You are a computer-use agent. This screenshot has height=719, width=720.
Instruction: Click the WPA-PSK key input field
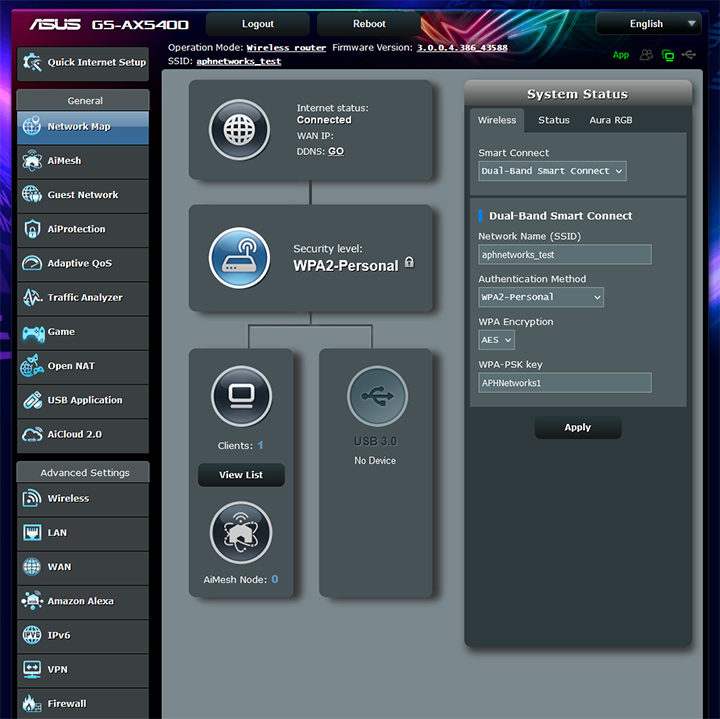564,383
